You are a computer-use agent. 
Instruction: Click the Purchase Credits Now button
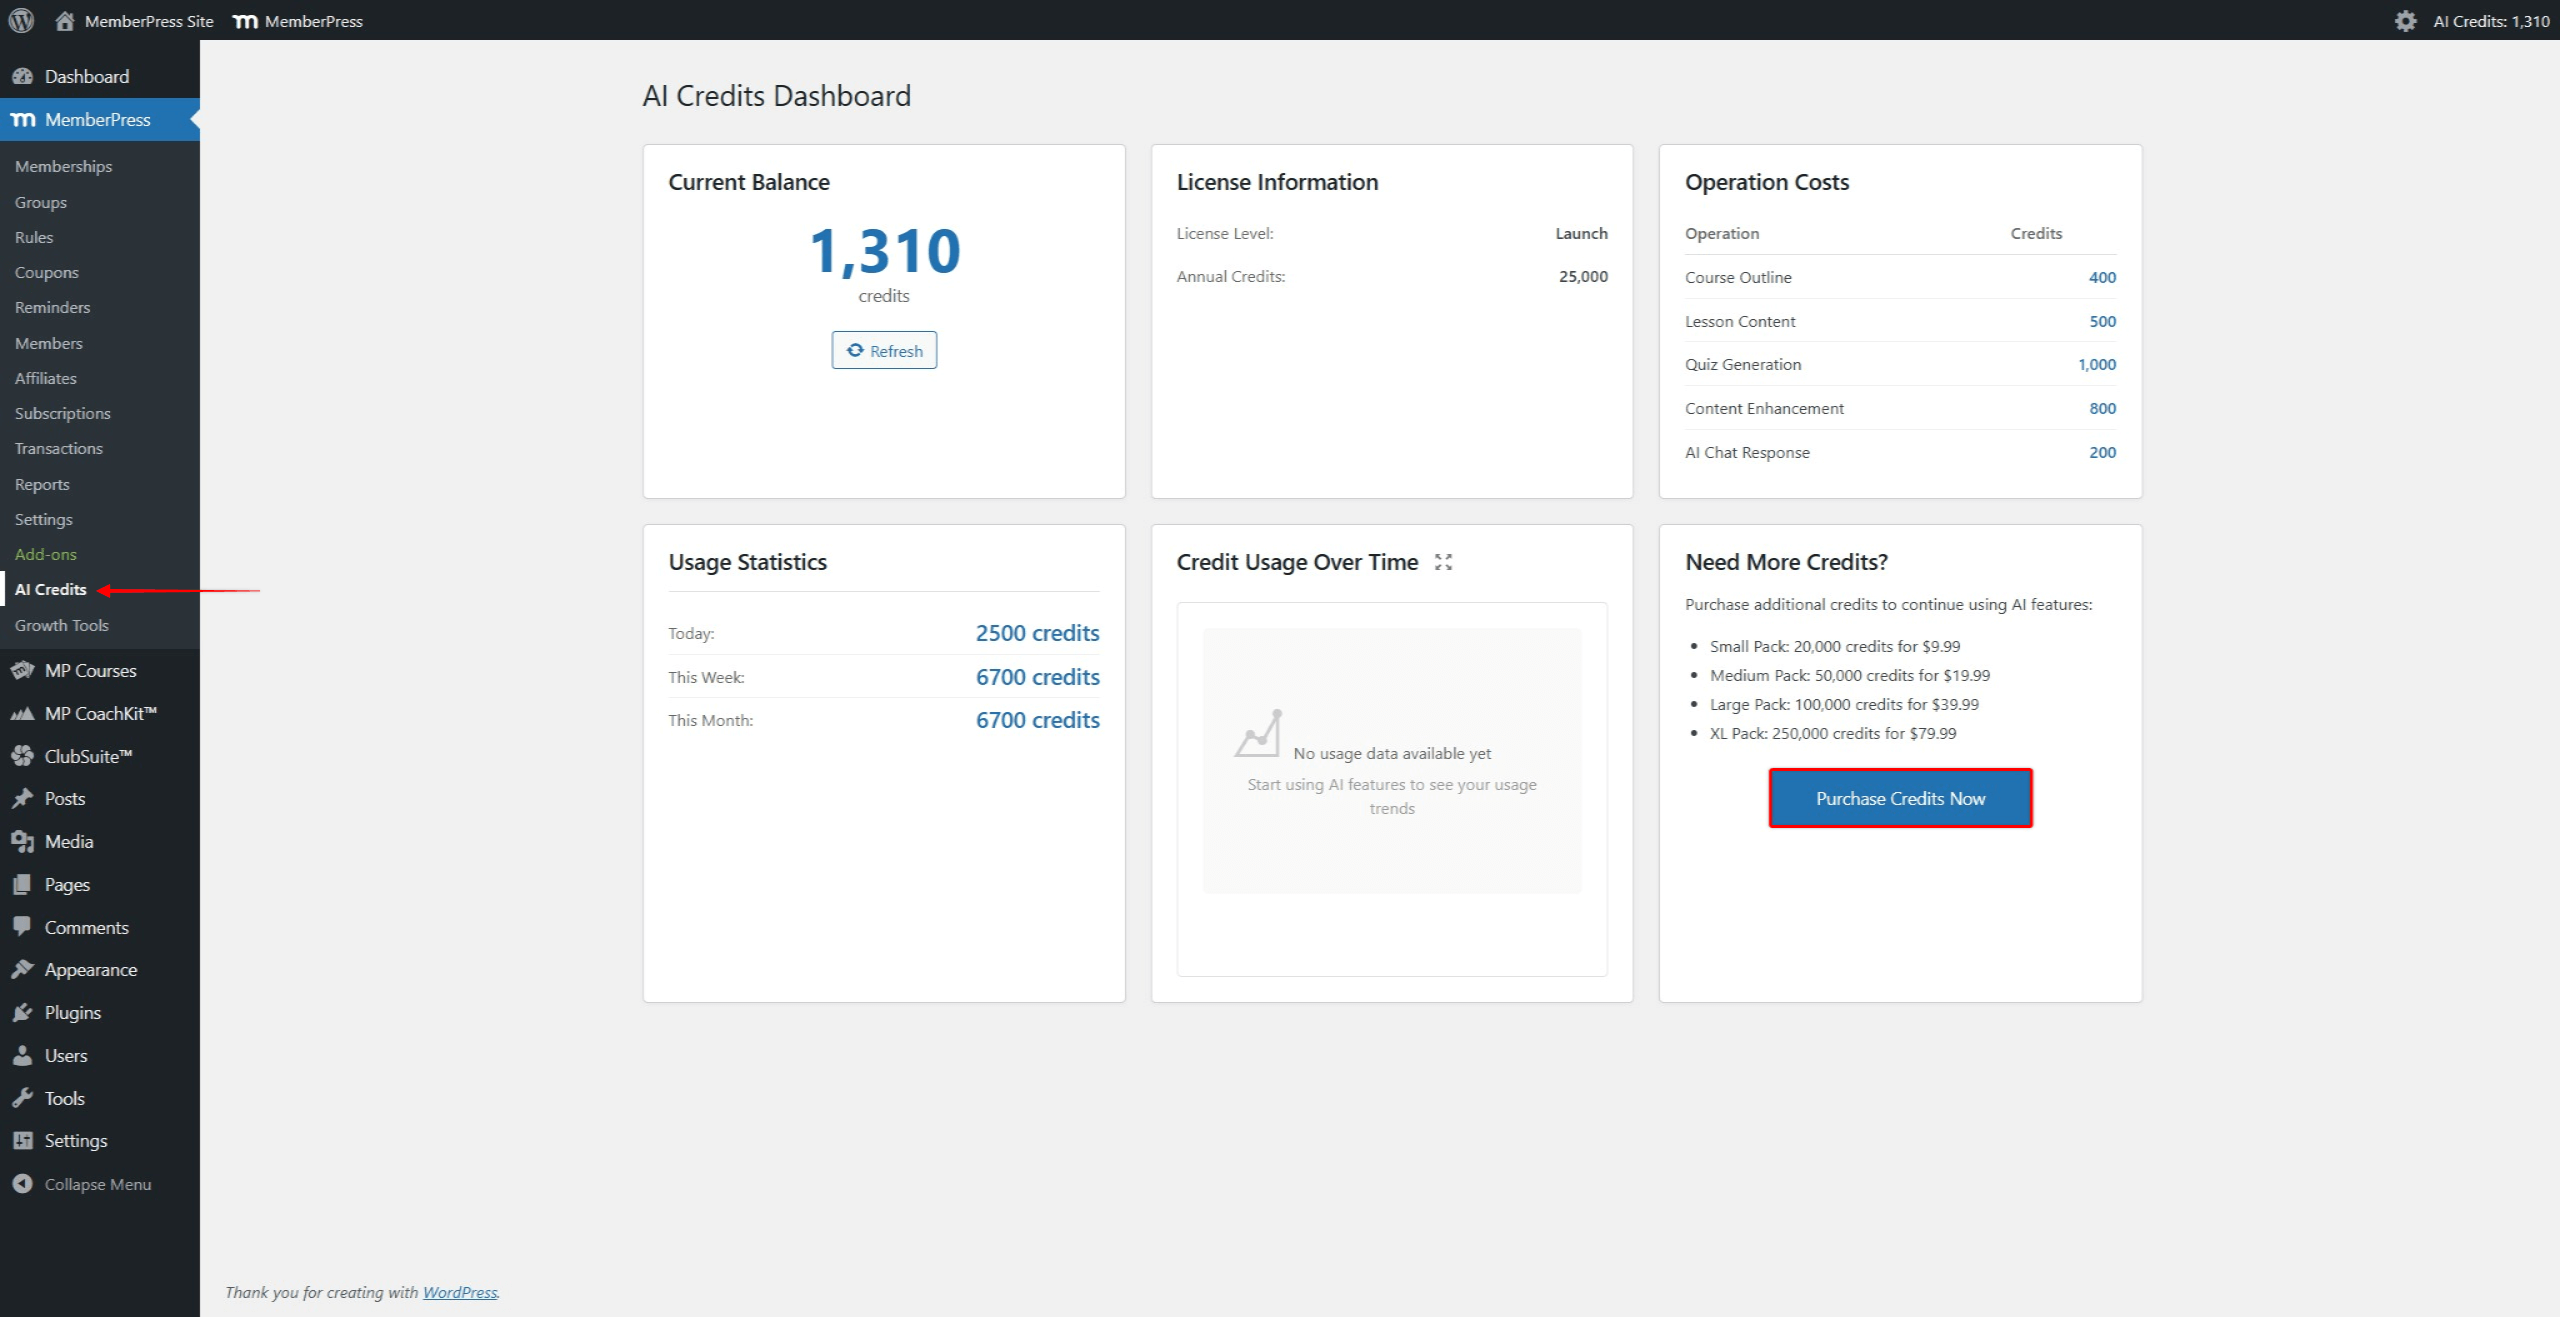pos(1899,798)
